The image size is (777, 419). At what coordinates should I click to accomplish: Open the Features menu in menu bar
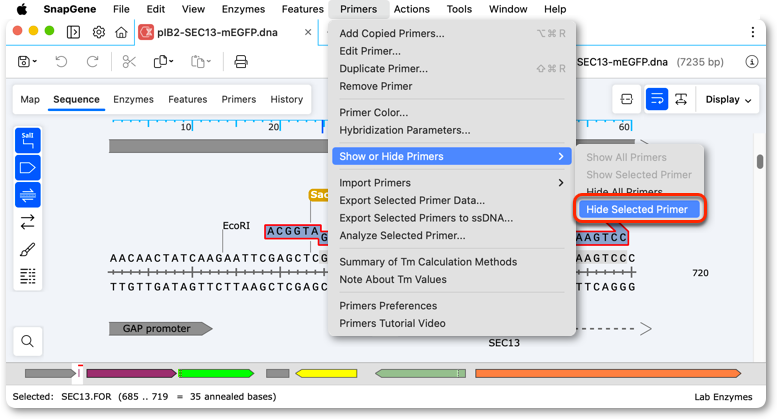(302, 9)
